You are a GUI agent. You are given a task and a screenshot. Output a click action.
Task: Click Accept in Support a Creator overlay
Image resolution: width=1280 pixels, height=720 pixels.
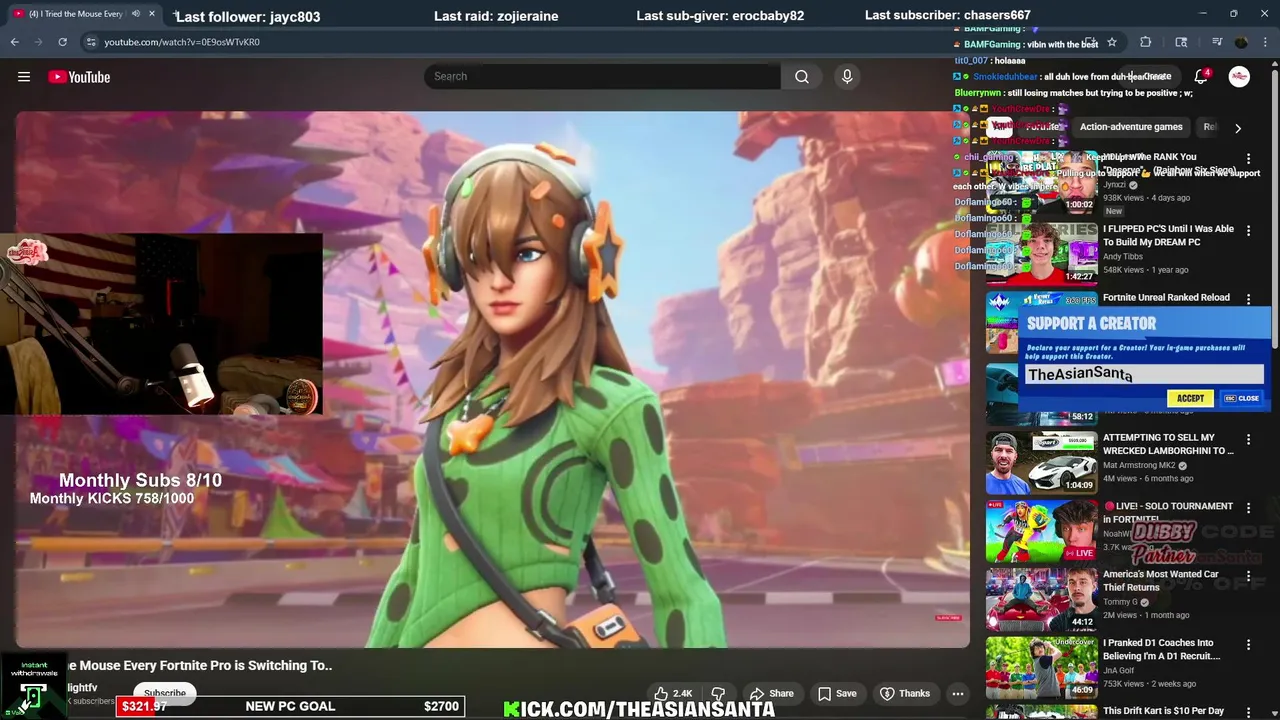[1190, 398]
